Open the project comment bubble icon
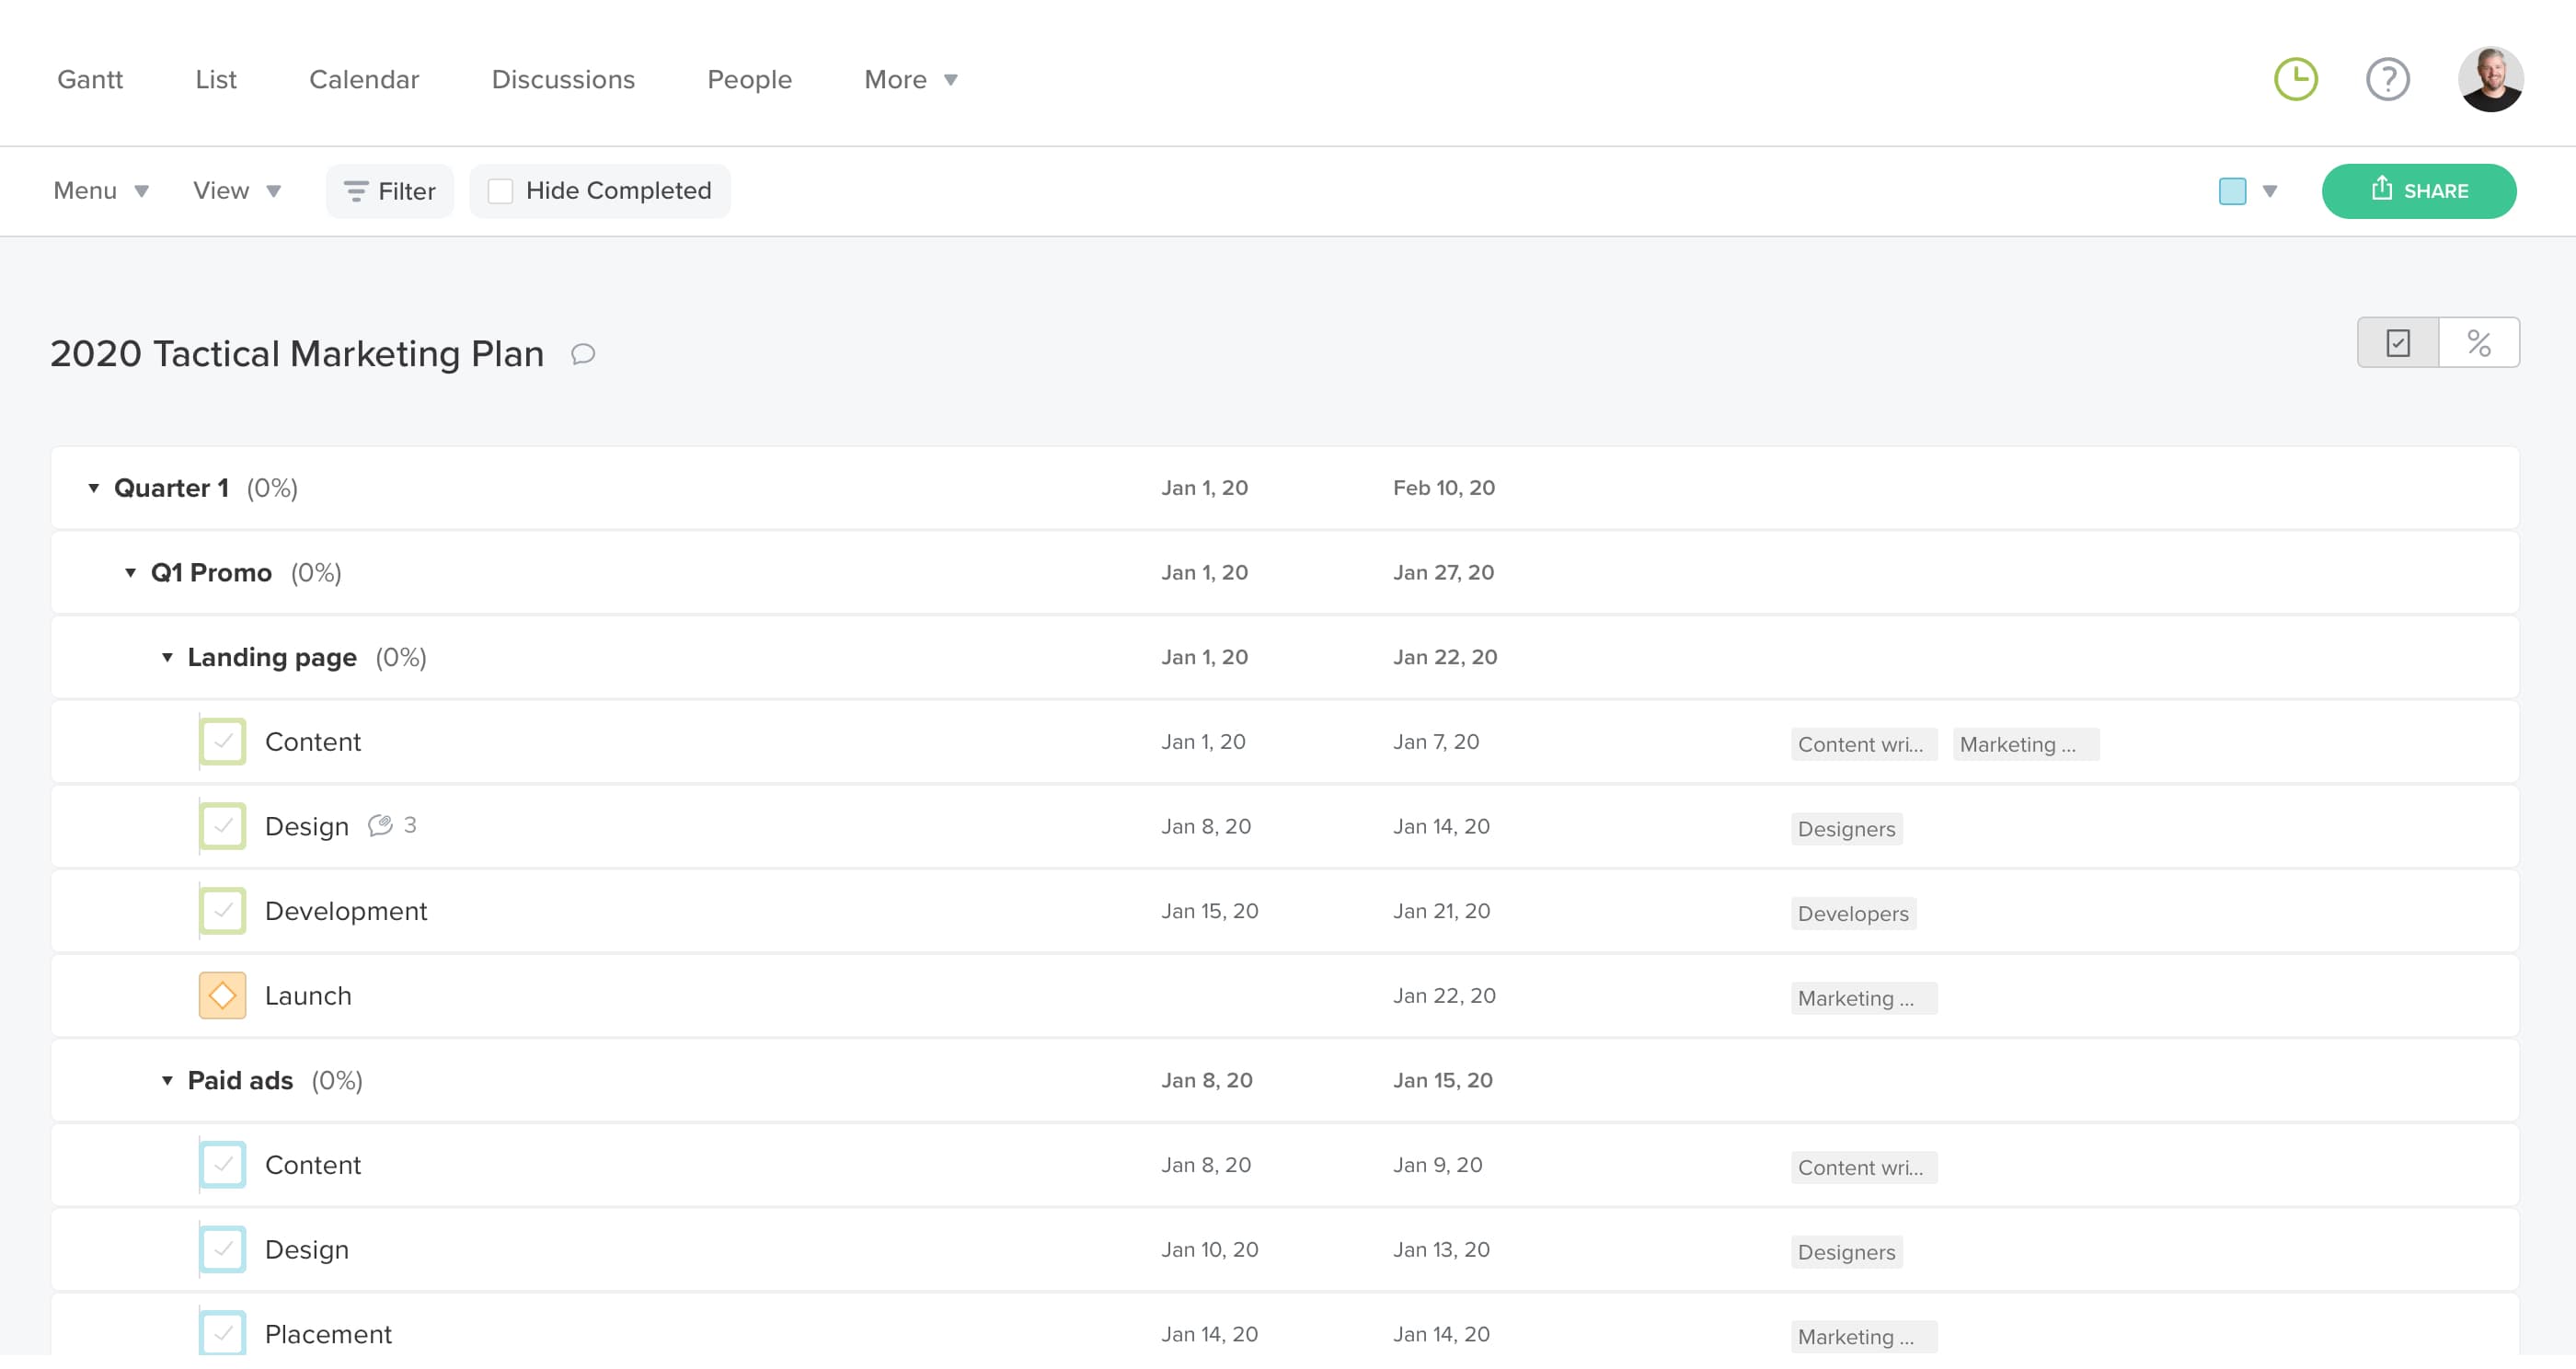This screenshot has width=2576, height=1369. click(583, 354)
